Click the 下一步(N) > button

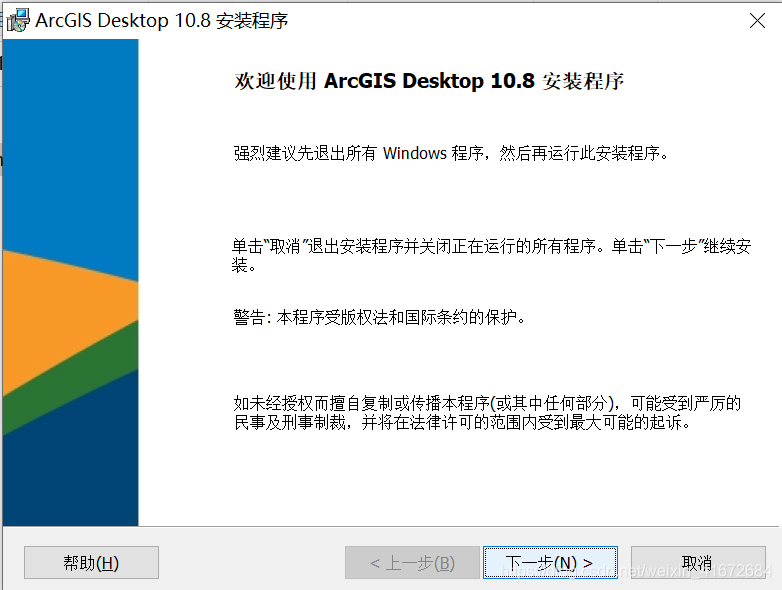pos(550,563)
